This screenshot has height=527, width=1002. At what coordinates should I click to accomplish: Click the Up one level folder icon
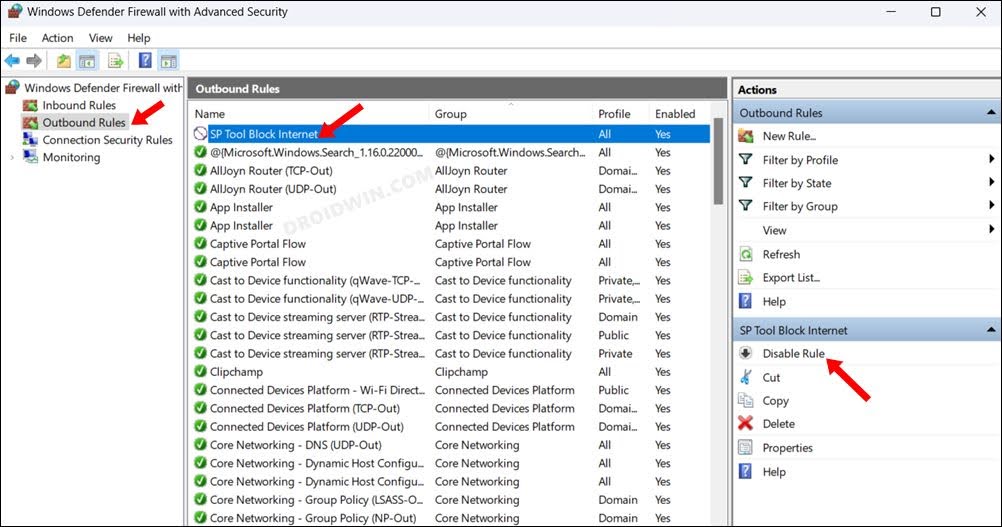pos(63,61)
